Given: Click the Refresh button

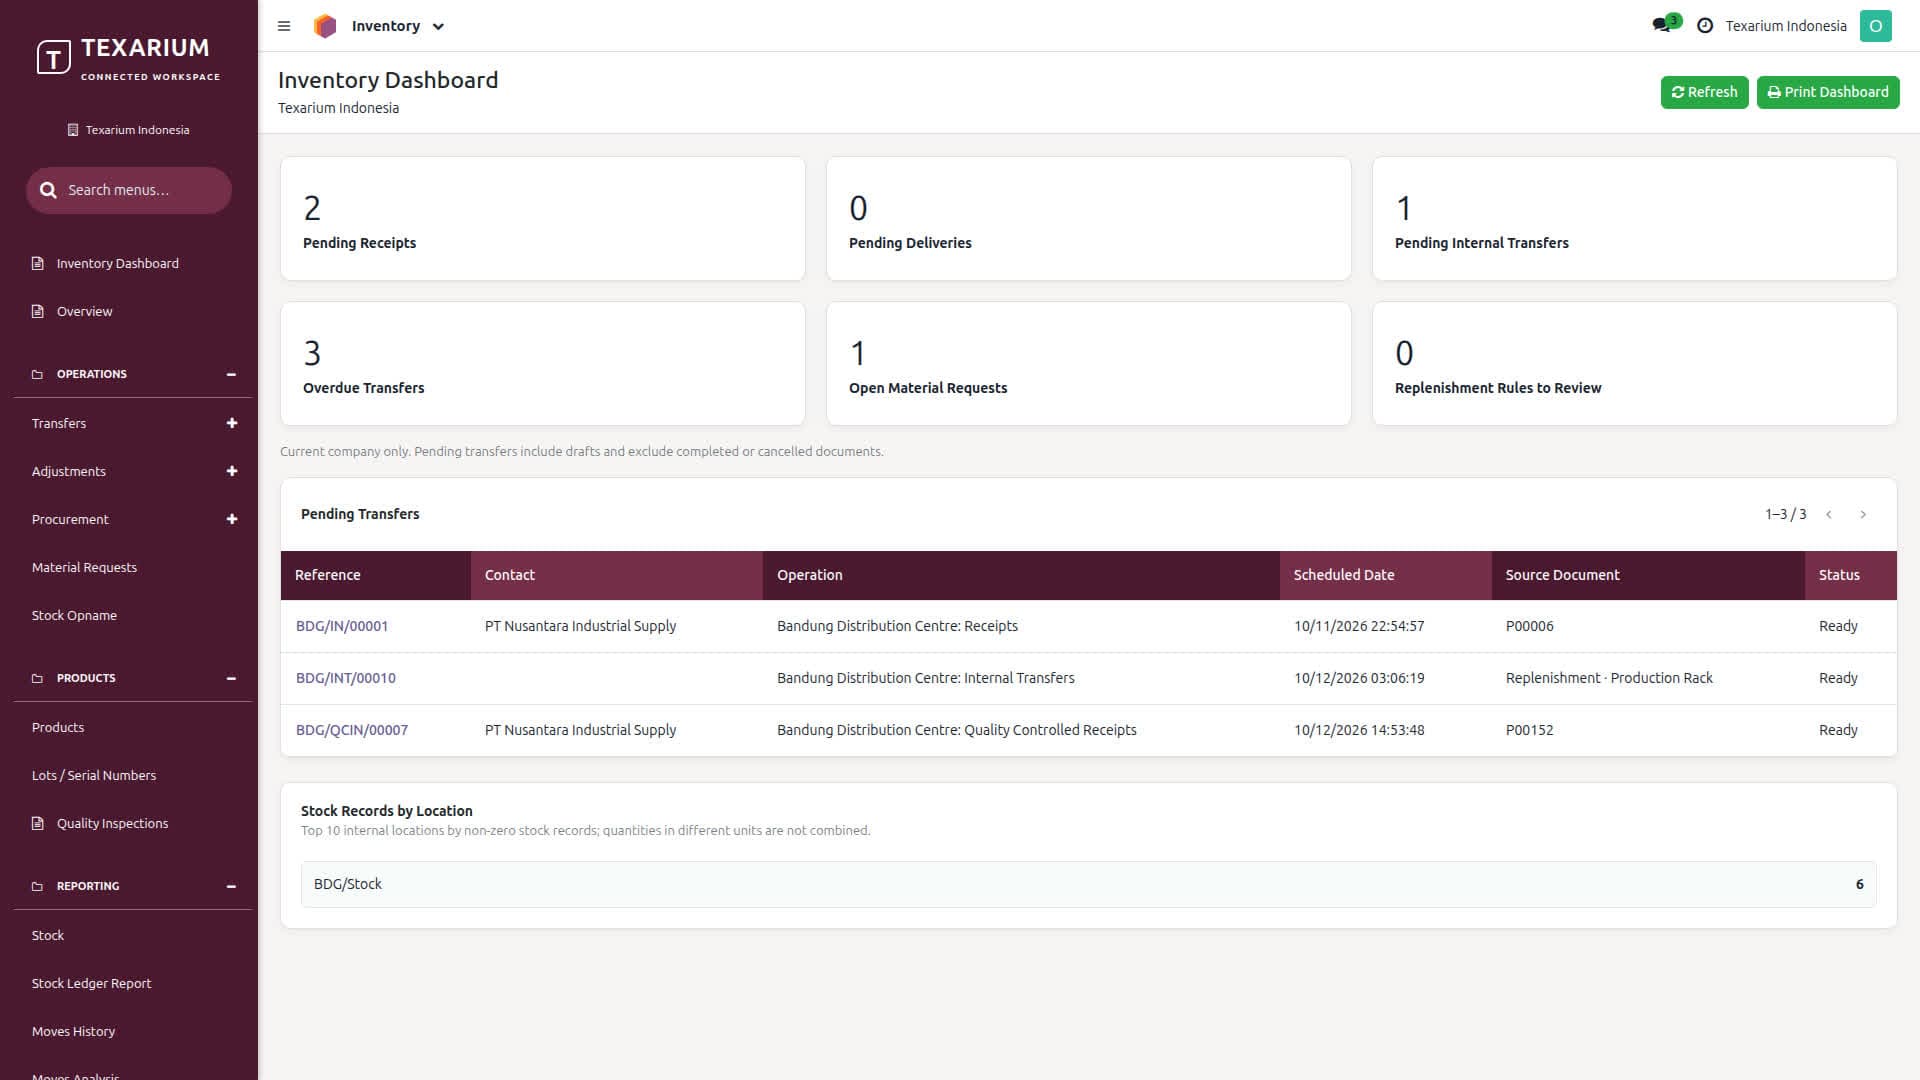Looking at the screenshot, I should pos(1704,92).
